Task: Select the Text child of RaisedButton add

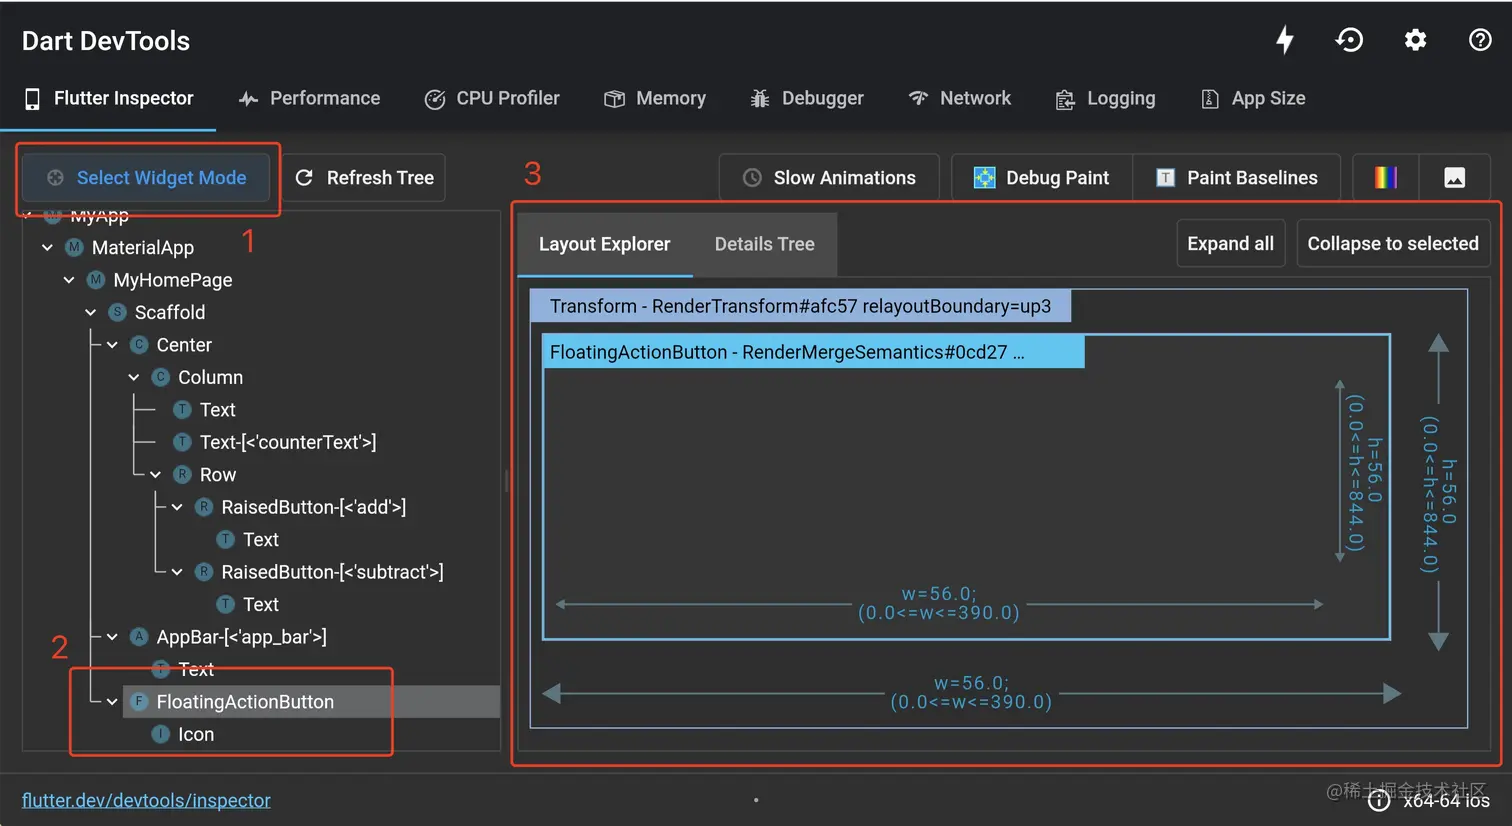Action: pos(261,539)
